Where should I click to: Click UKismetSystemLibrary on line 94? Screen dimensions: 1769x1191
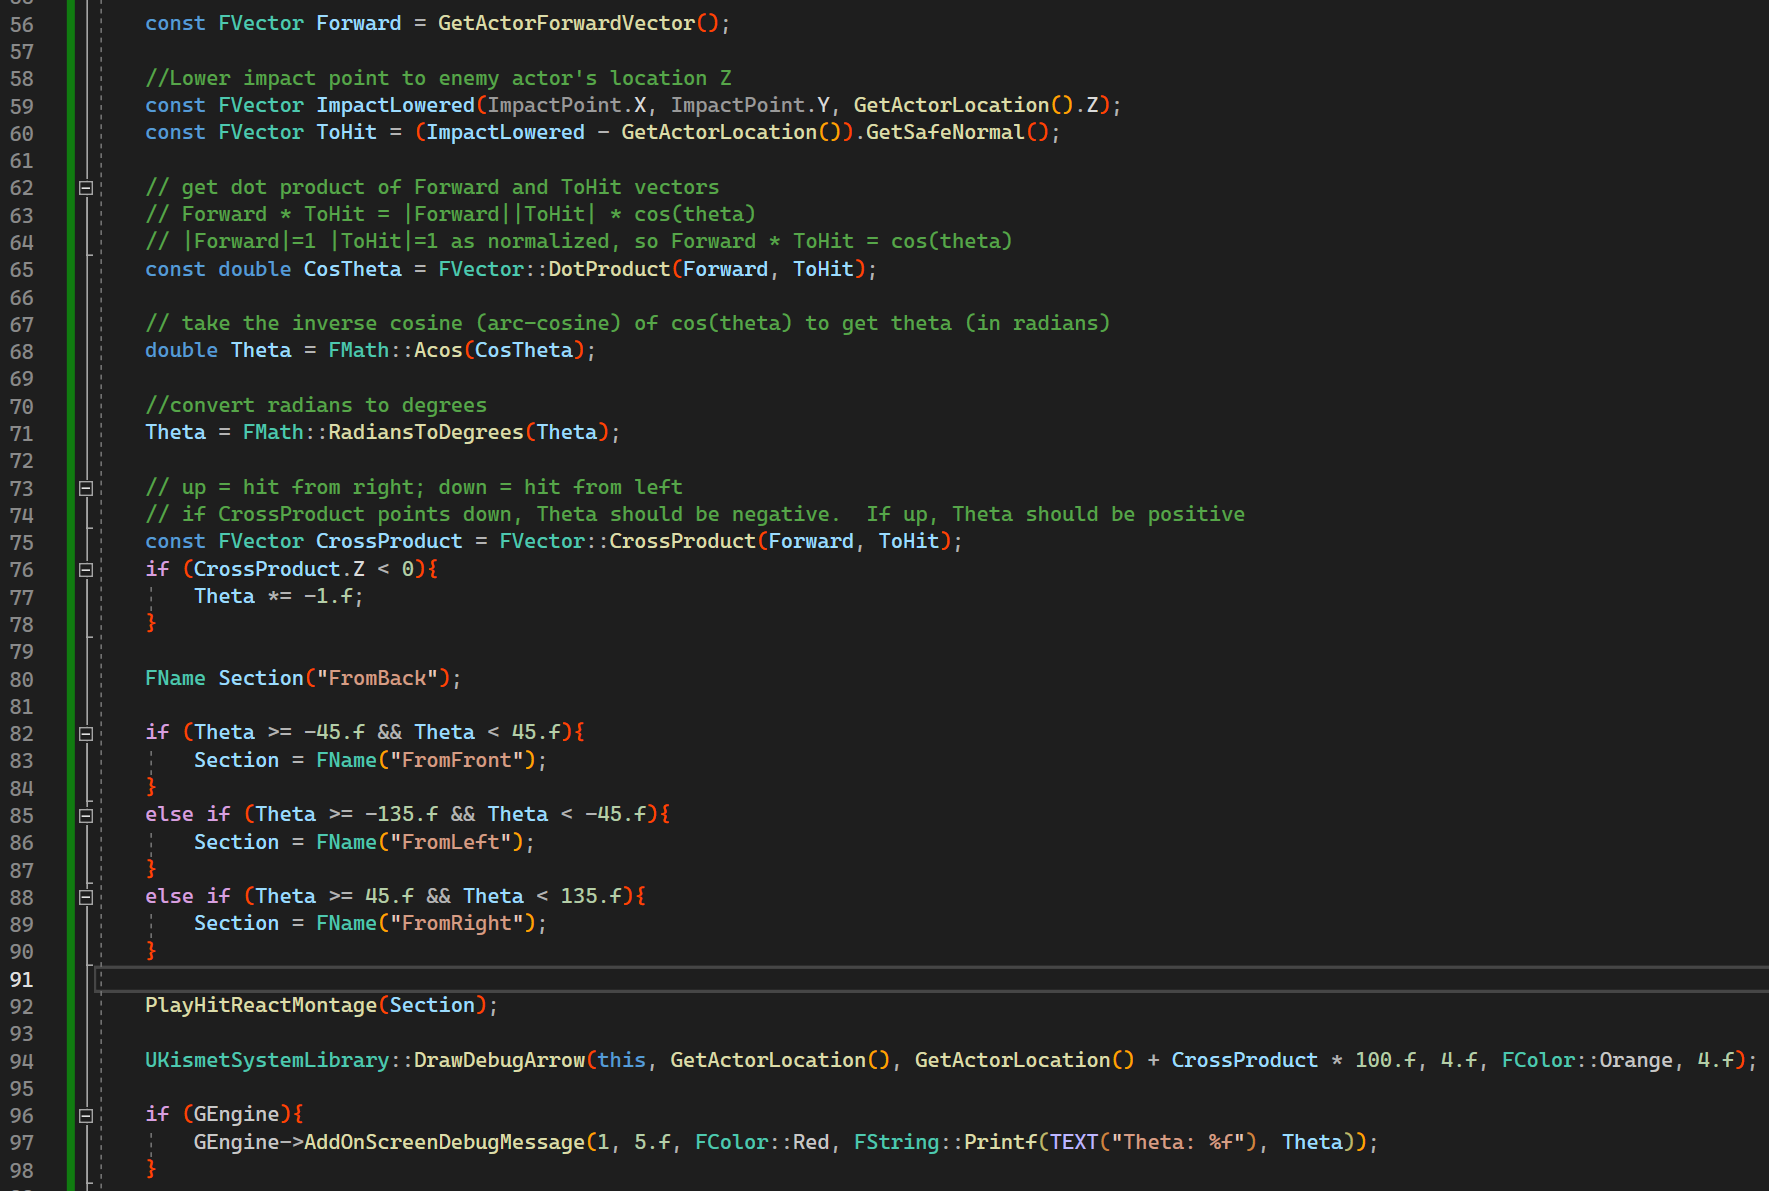coord(267,1060)
